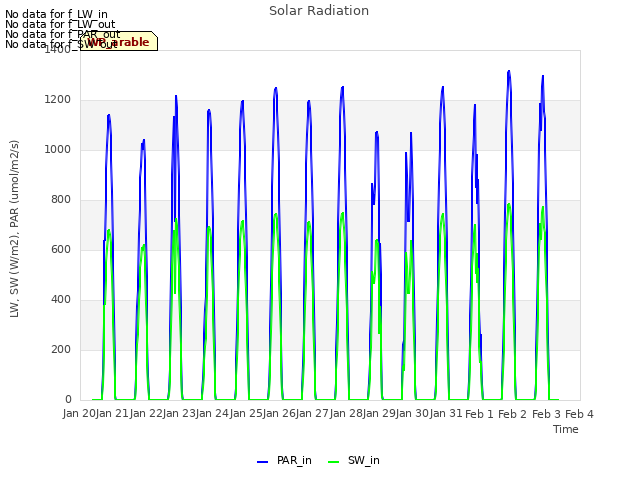Click the Jan 23 x-axis tick label
This screenshot has width=640, height=480.
(179, 414)
